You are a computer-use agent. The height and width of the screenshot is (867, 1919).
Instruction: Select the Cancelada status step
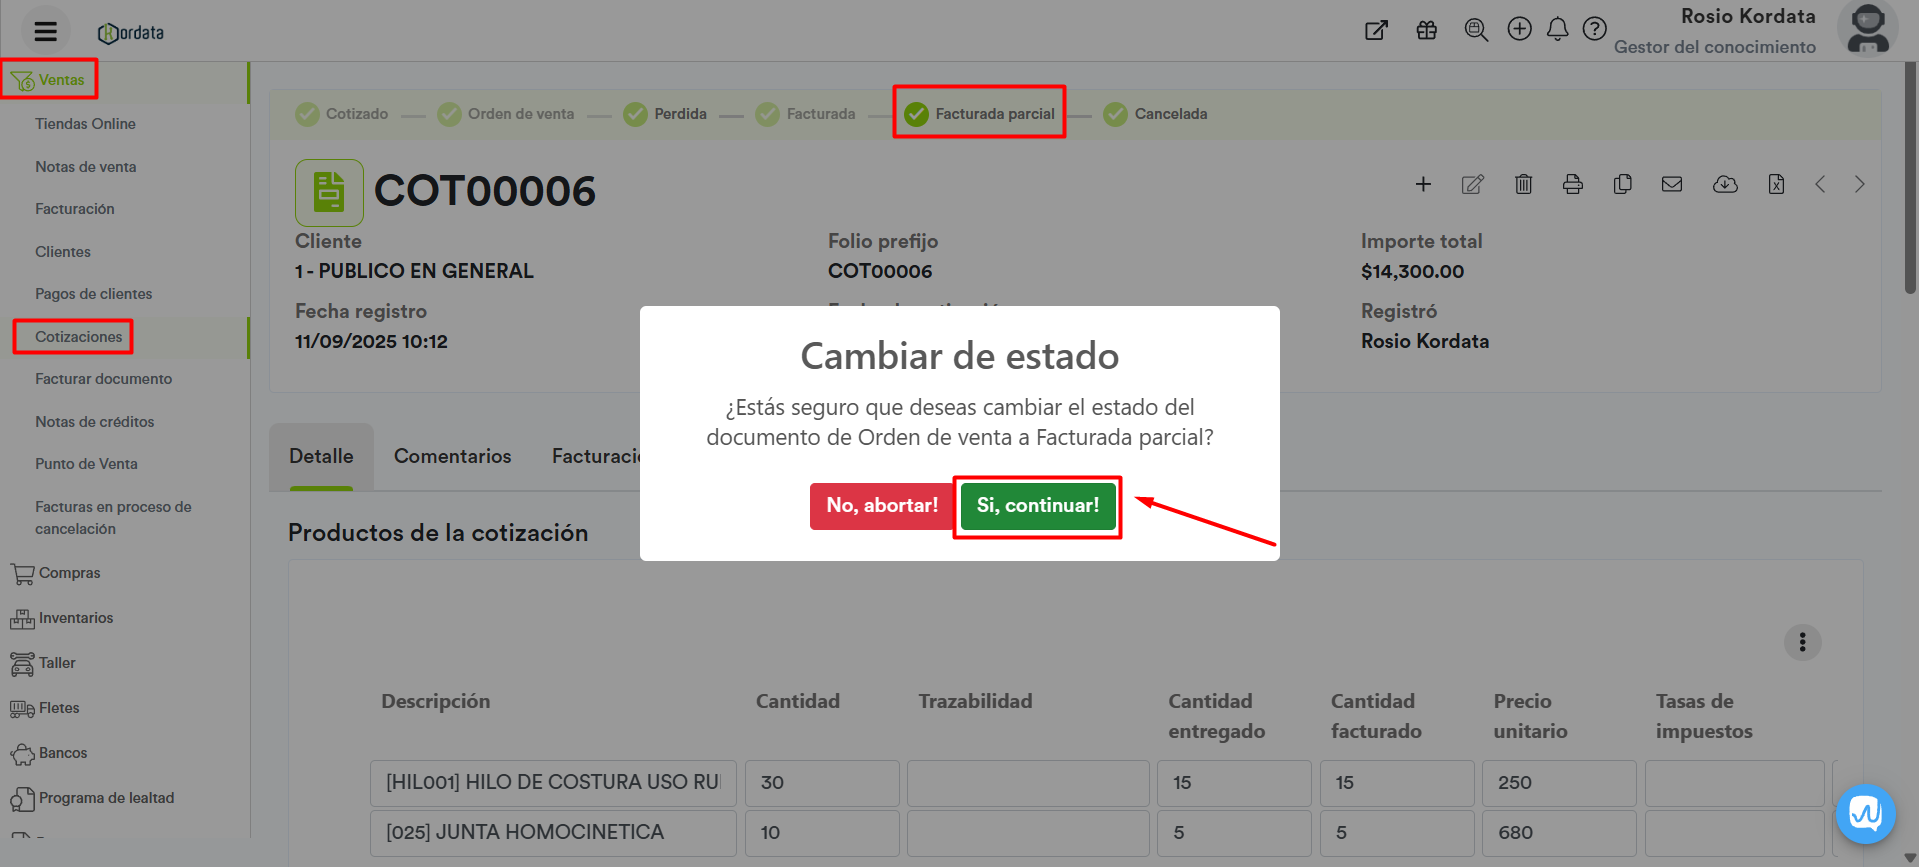point(1156,114)
